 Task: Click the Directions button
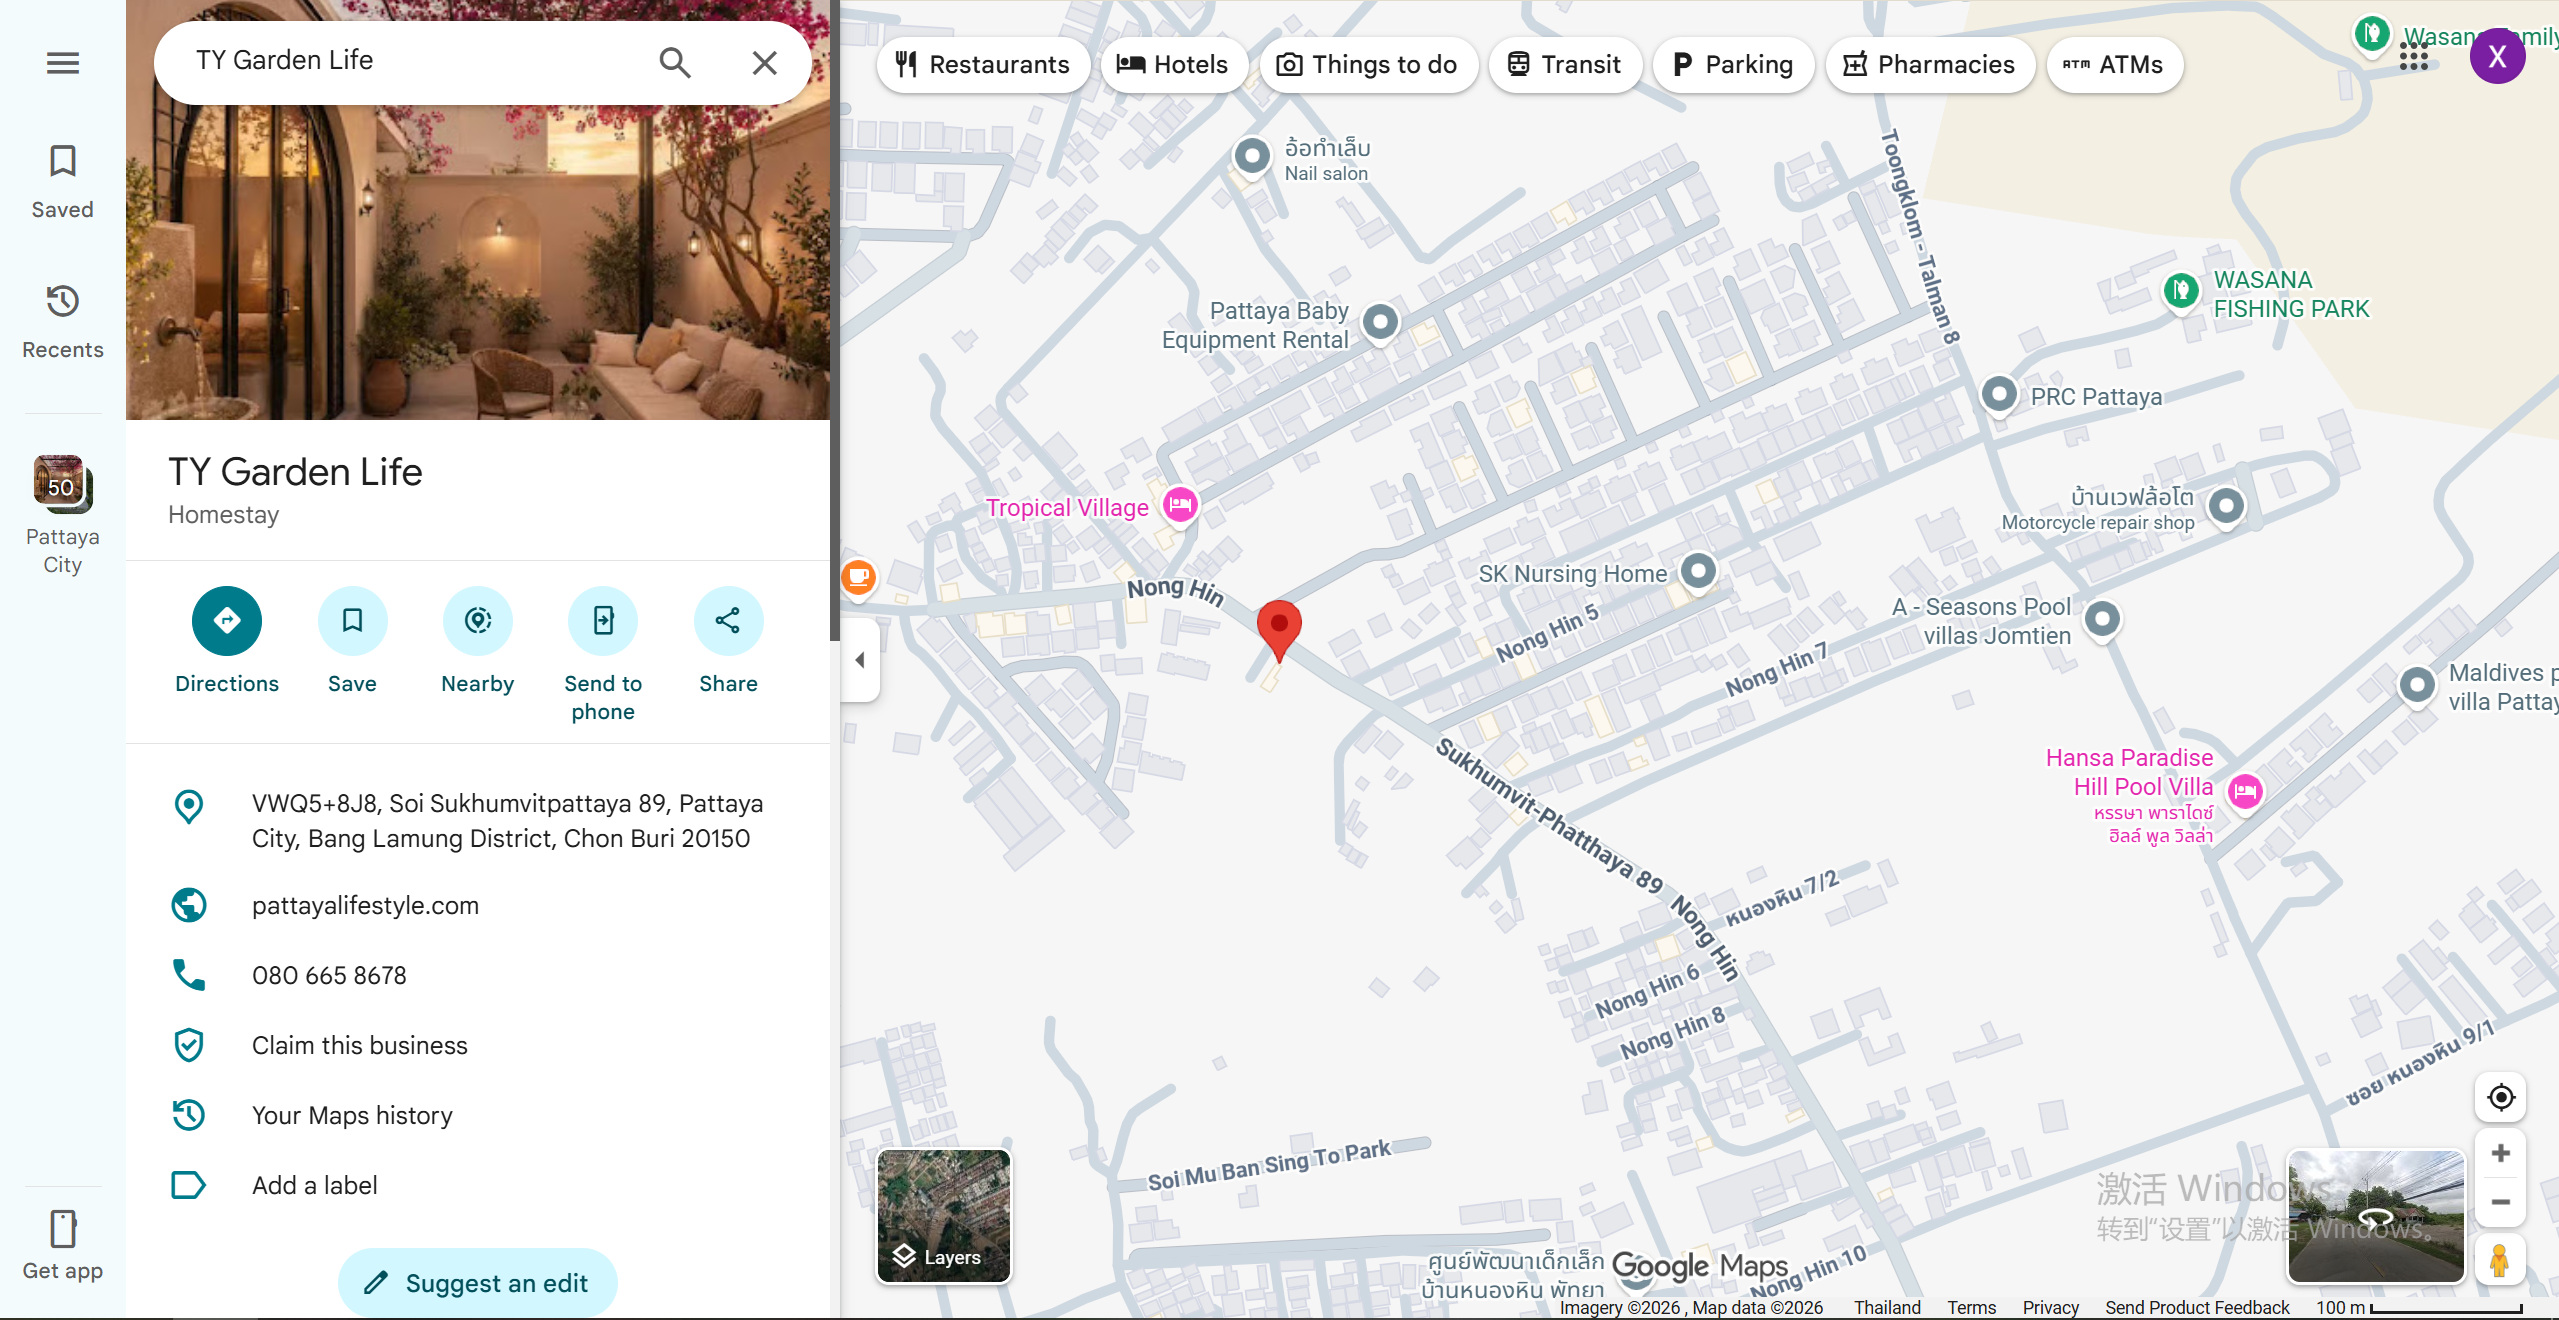(227, 641)
